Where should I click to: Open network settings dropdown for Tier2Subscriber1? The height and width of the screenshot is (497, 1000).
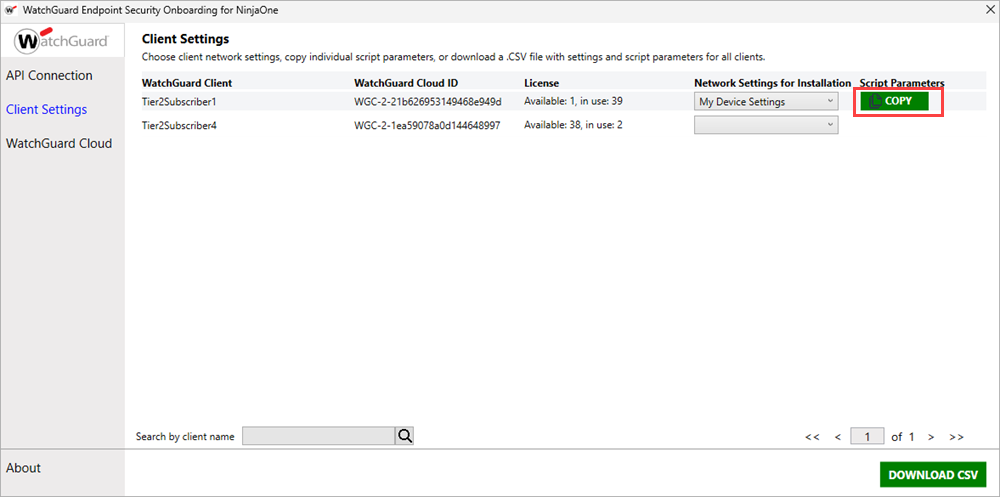pyautogui.click(x=766, y=101)
